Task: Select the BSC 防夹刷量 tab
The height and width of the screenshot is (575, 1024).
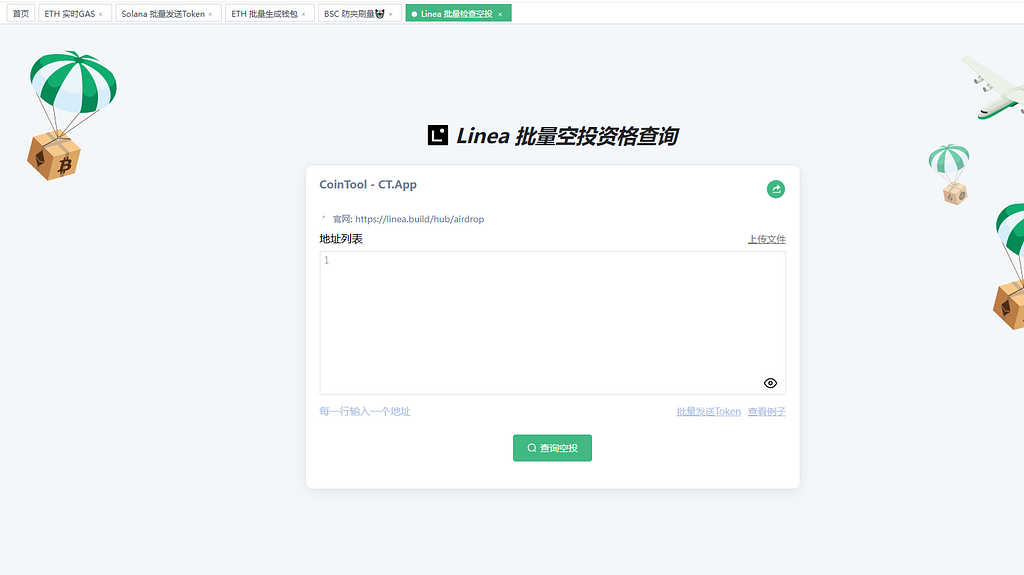Action: click(353, 14)
